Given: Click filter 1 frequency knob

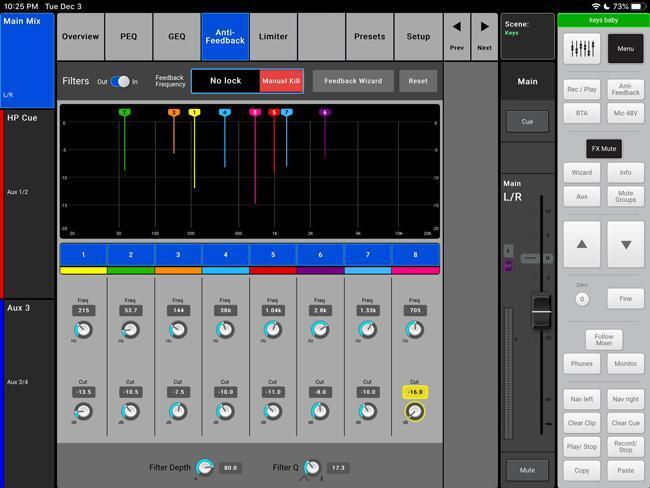Looking at the screenshot, I should pos(83,330).
